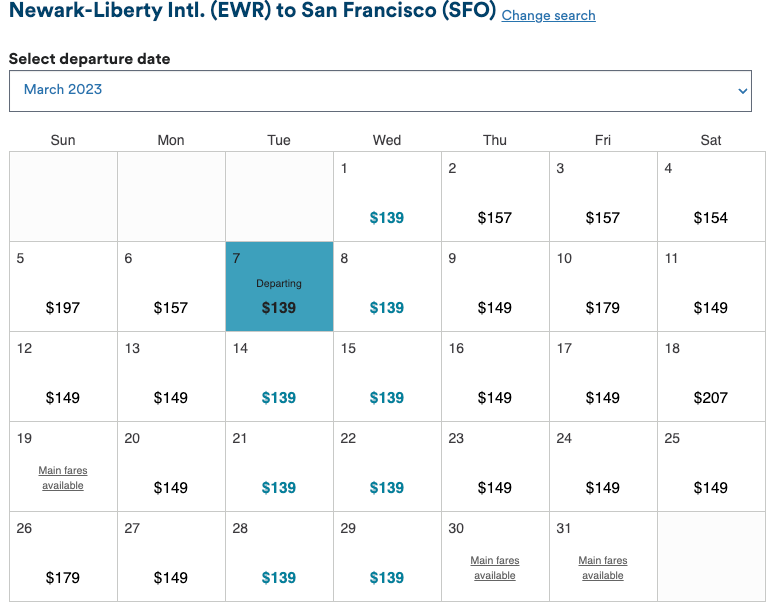Open the March 2023 month dropdown
770x608 pixels.
[x=380, y=91]
